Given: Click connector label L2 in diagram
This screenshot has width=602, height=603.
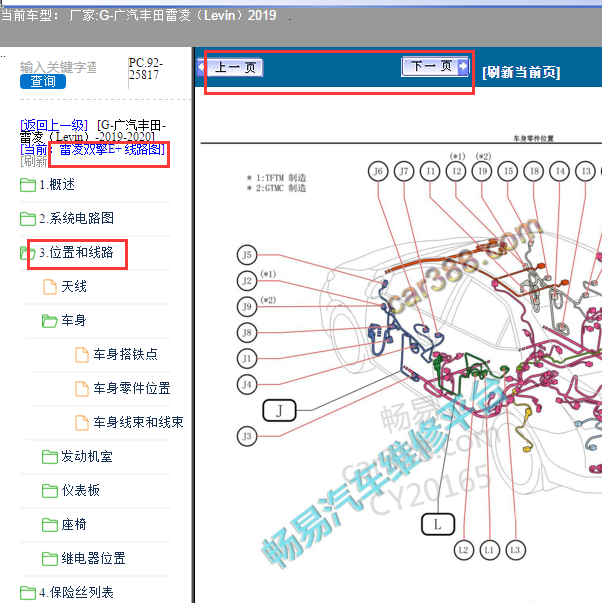Looking at the screenshot, I should tap(464, 550).
